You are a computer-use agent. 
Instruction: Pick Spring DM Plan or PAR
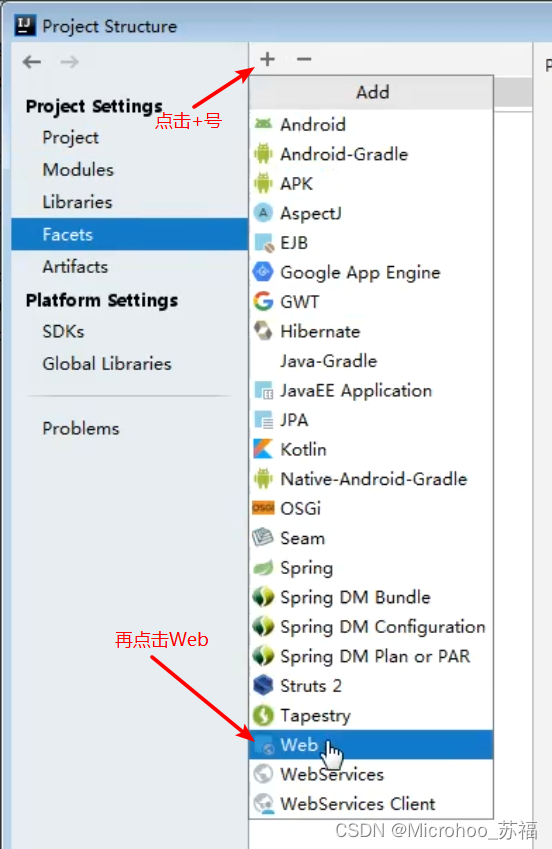371,656
